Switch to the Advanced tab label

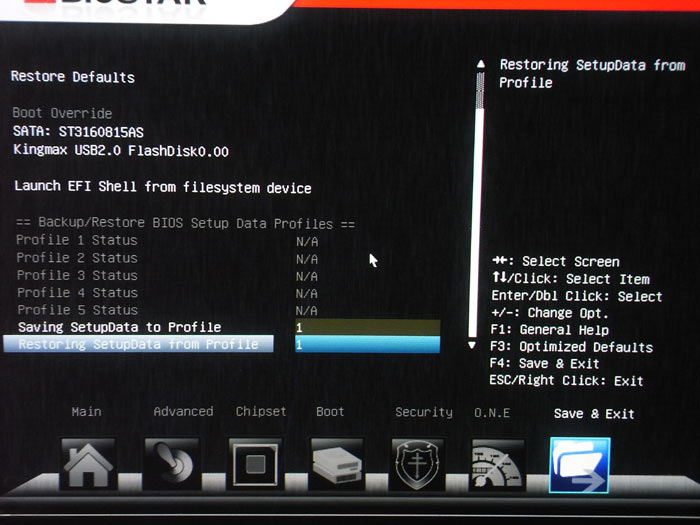183,411
